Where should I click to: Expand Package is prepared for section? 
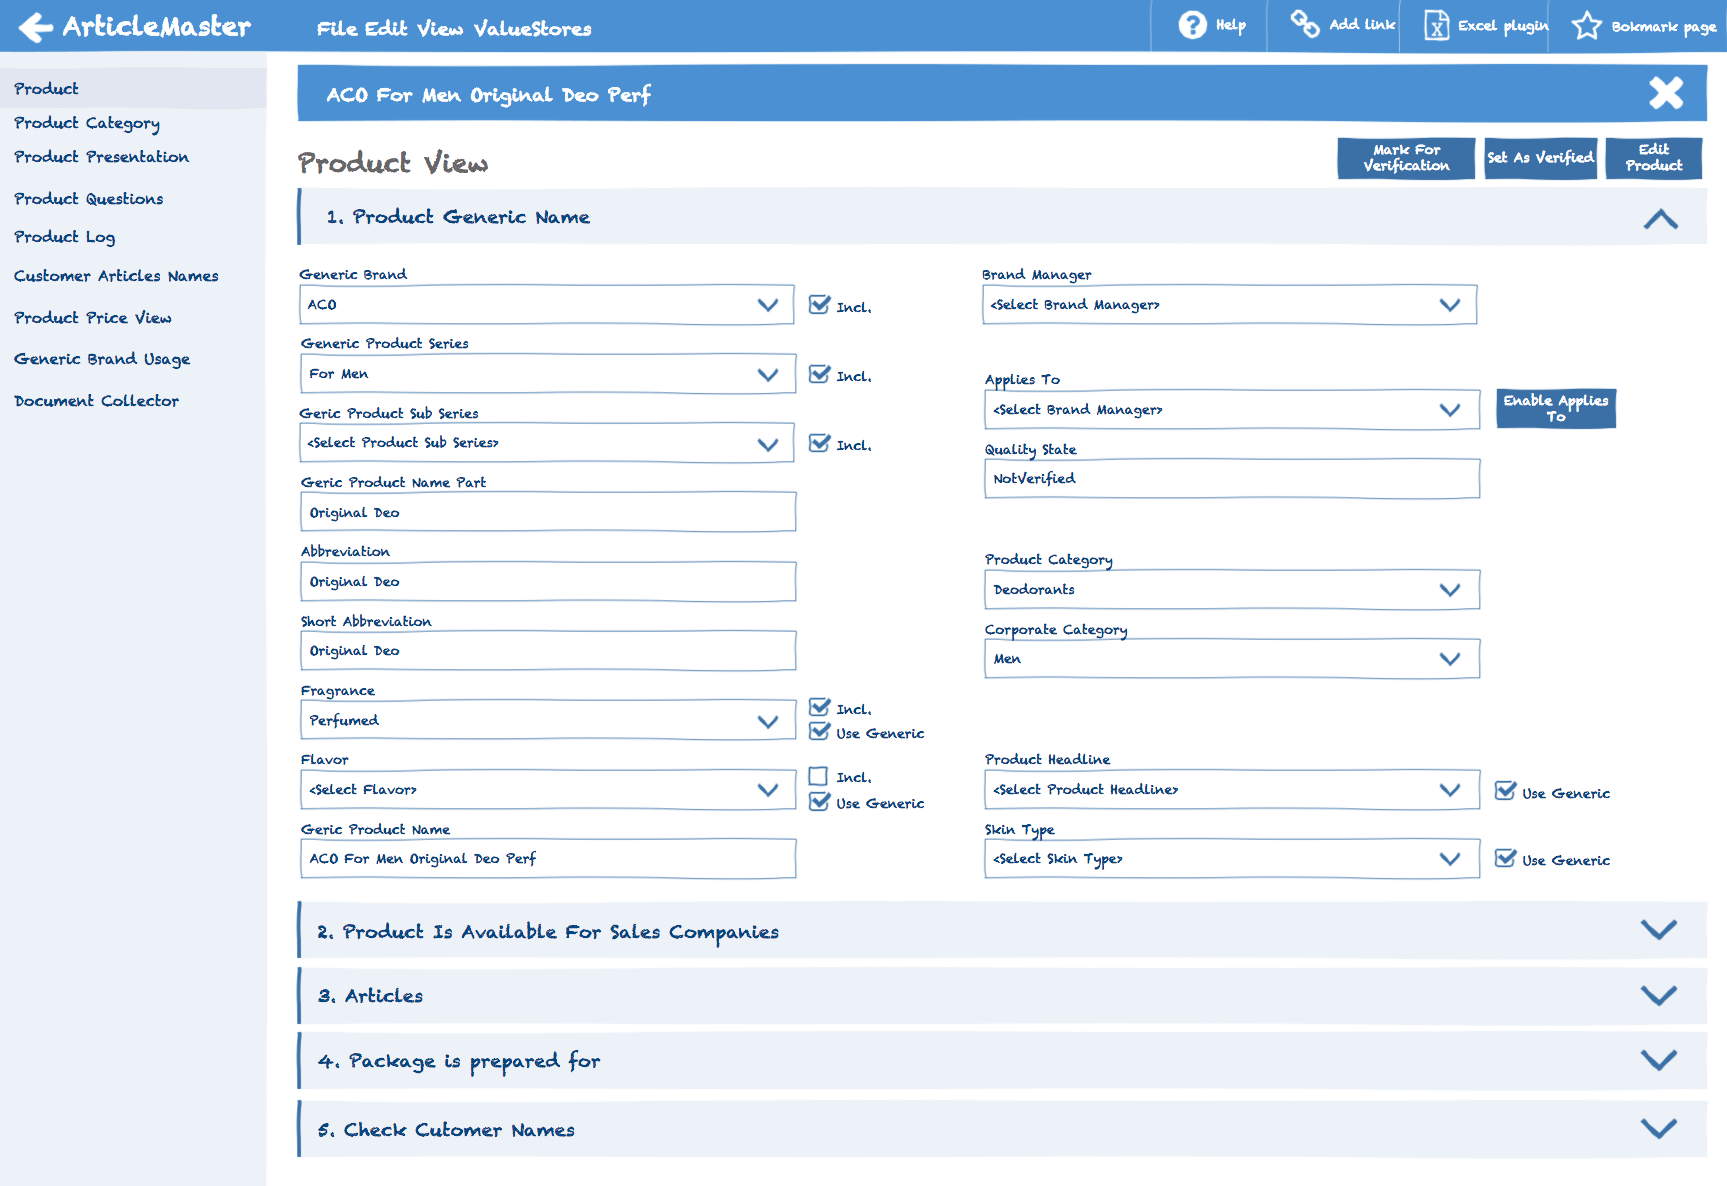(1658, 1060)
